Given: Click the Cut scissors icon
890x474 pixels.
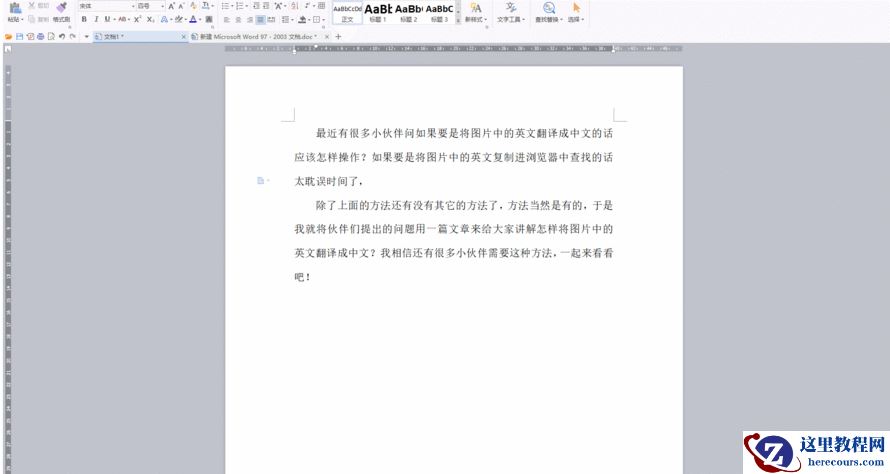Looking at the screenshot, I should point(32,6).
